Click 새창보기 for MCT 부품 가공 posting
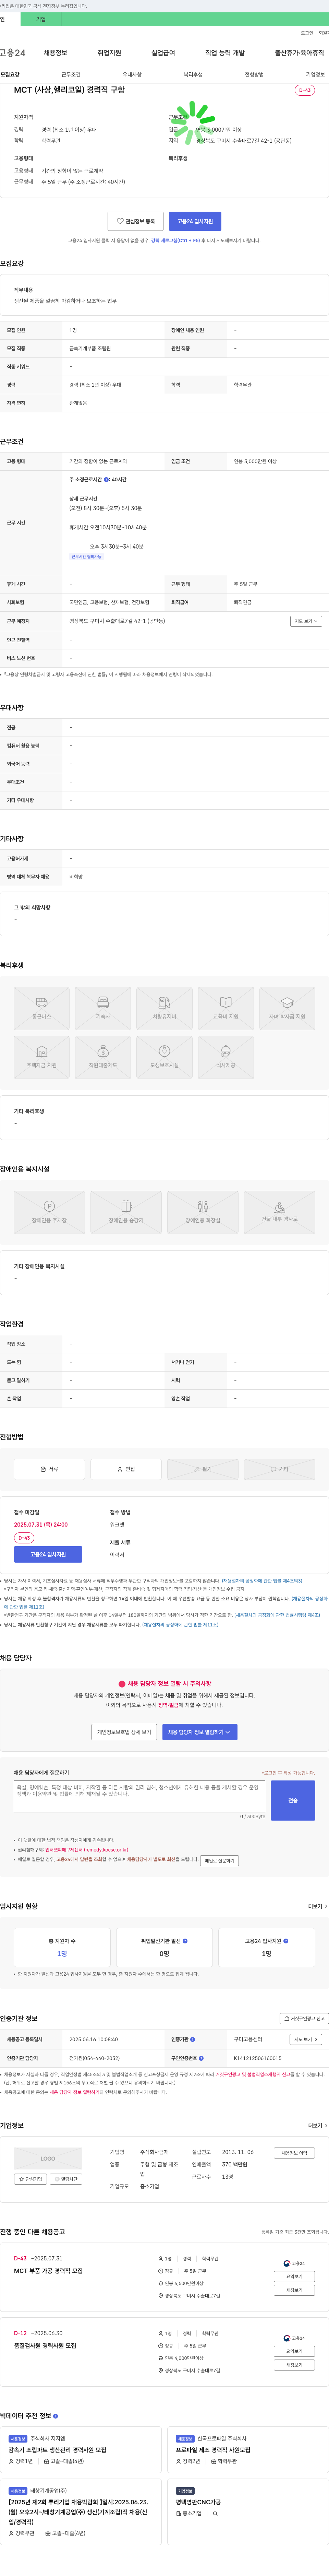This screenshot has width=329, height=2576. pyautogui.click(x=294, y=2290)
